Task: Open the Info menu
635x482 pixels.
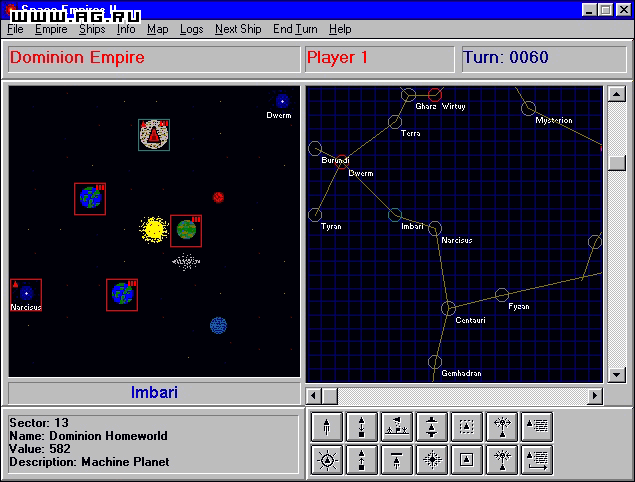Action: pyautogui.click(x=126, y=29)
